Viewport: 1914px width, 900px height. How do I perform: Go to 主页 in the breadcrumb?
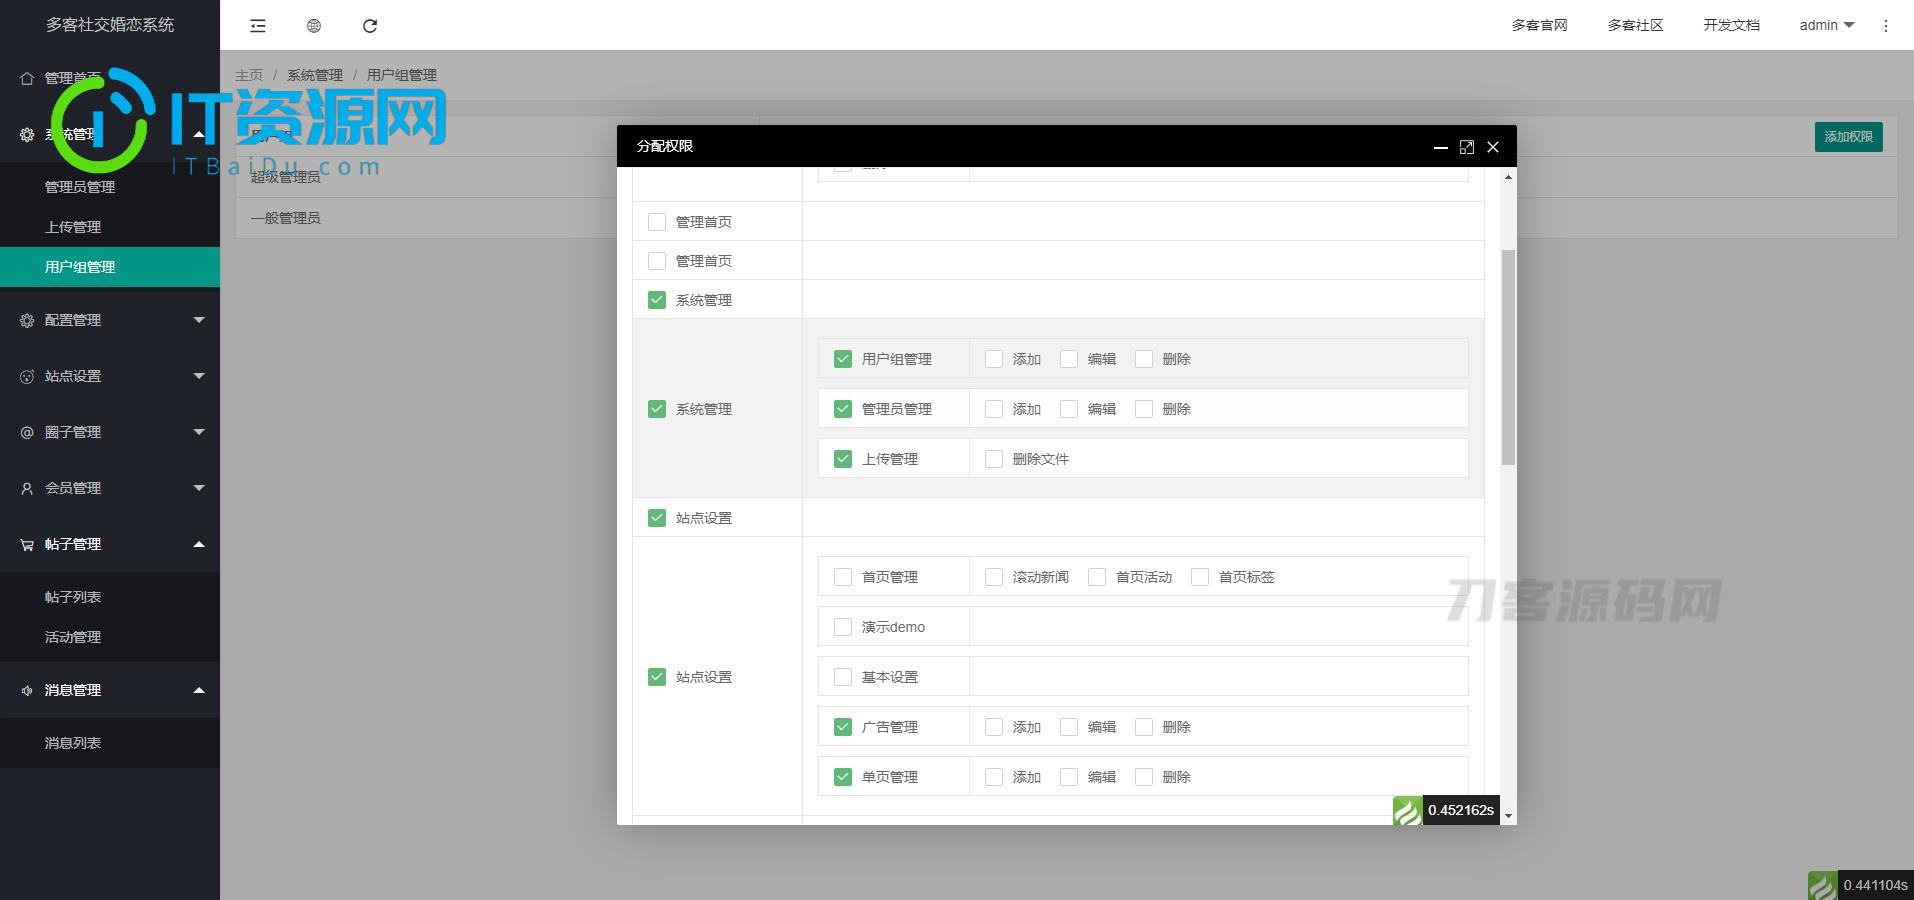point(249,75)
